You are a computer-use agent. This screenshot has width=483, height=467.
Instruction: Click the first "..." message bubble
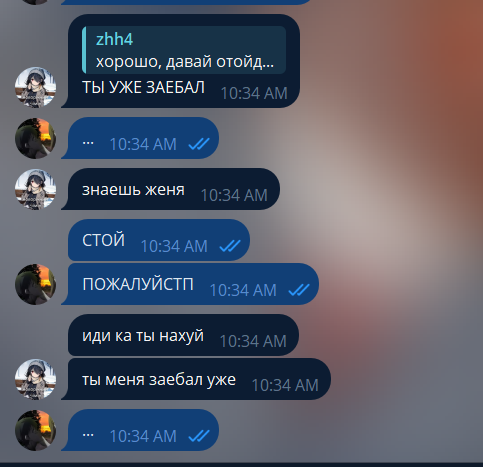coord(141,138)
